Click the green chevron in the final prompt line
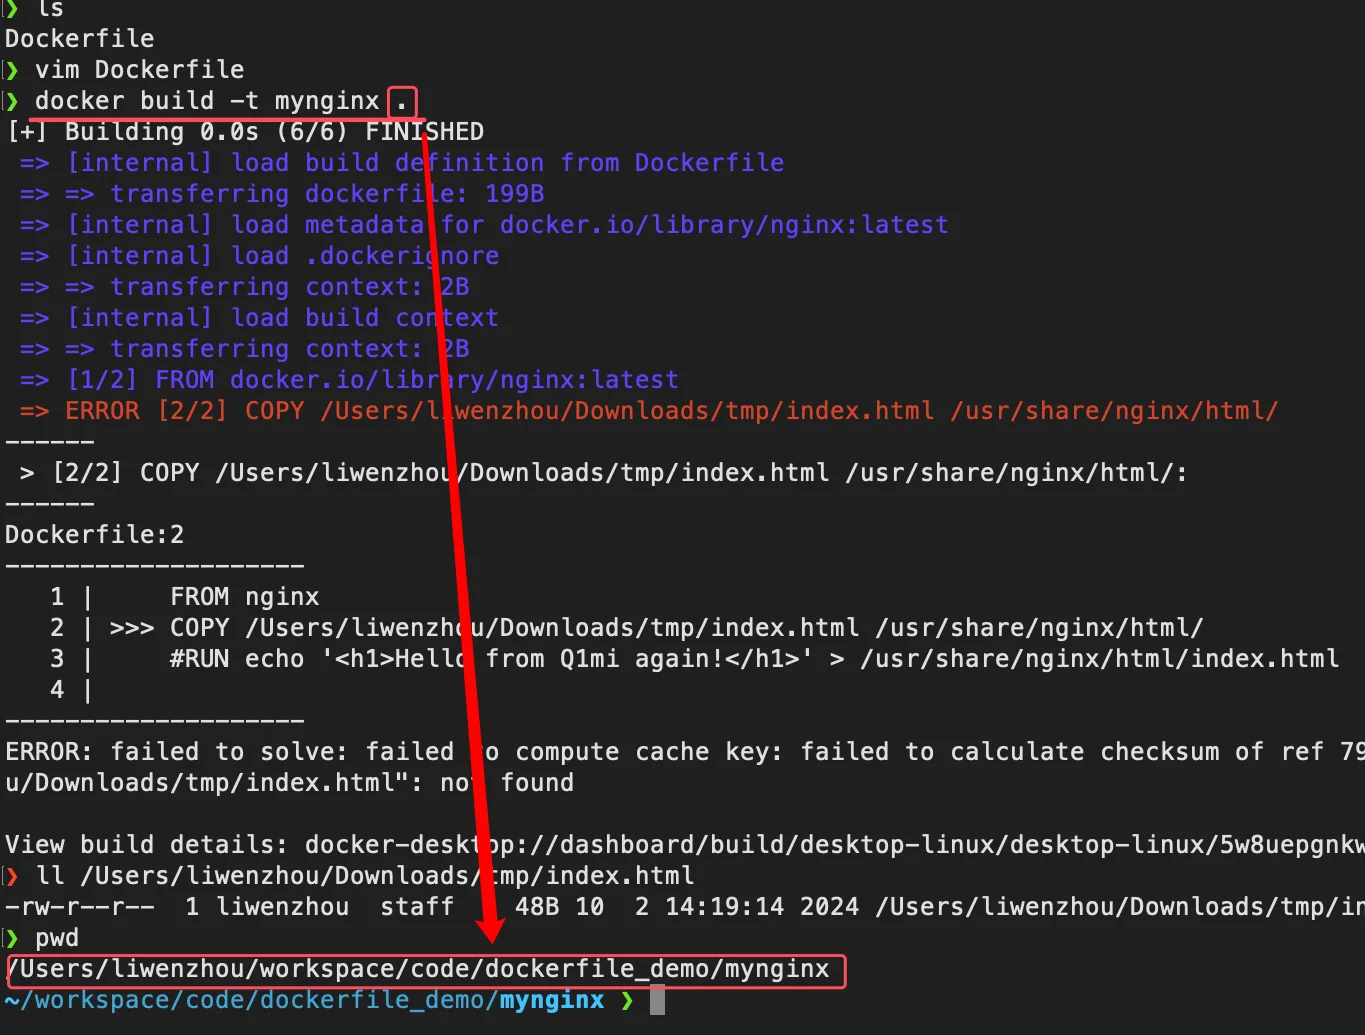Viewport: 1365px width, 1035px height. point(627,999)
